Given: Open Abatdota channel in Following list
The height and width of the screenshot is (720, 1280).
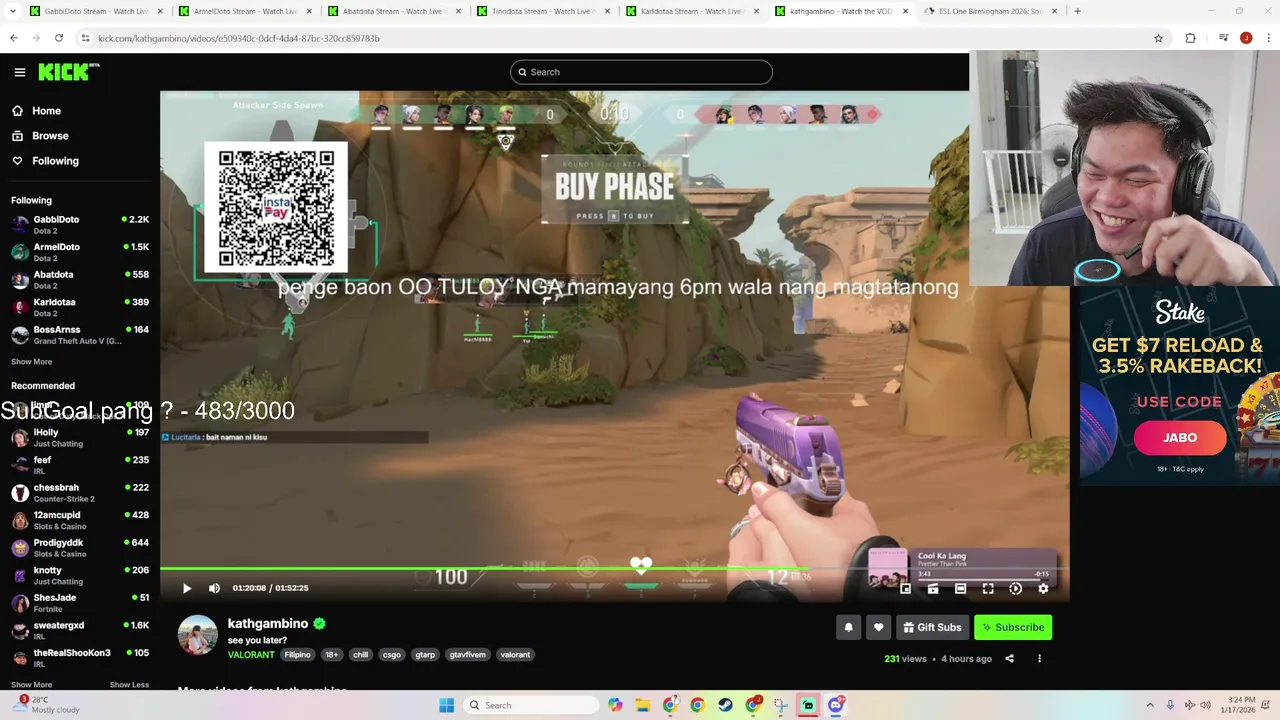Looking at the screenshot, I should 80,280.
